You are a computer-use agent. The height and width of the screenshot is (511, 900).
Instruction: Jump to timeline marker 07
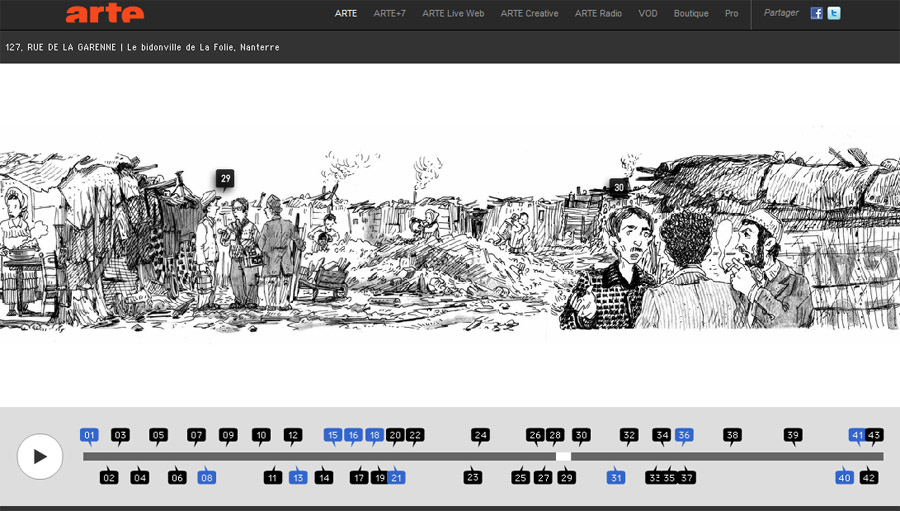coord(196,435)
